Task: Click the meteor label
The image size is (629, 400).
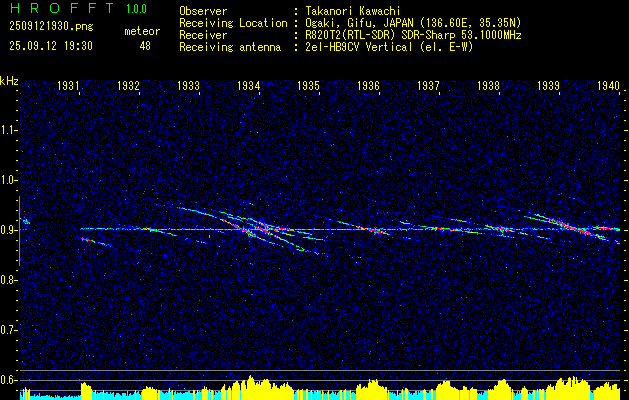Action: (x=142, y=31)
